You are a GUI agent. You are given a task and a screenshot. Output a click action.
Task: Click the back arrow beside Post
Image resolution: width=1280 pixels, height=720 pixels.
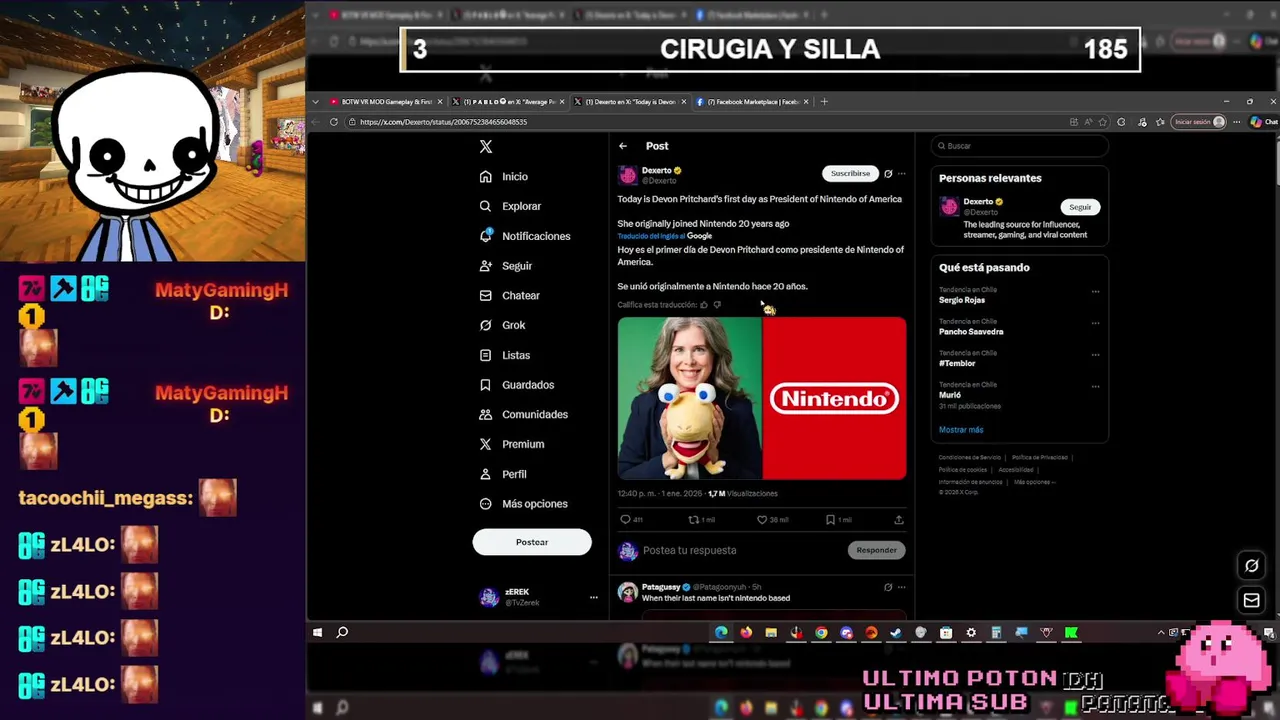coord(623,146)
